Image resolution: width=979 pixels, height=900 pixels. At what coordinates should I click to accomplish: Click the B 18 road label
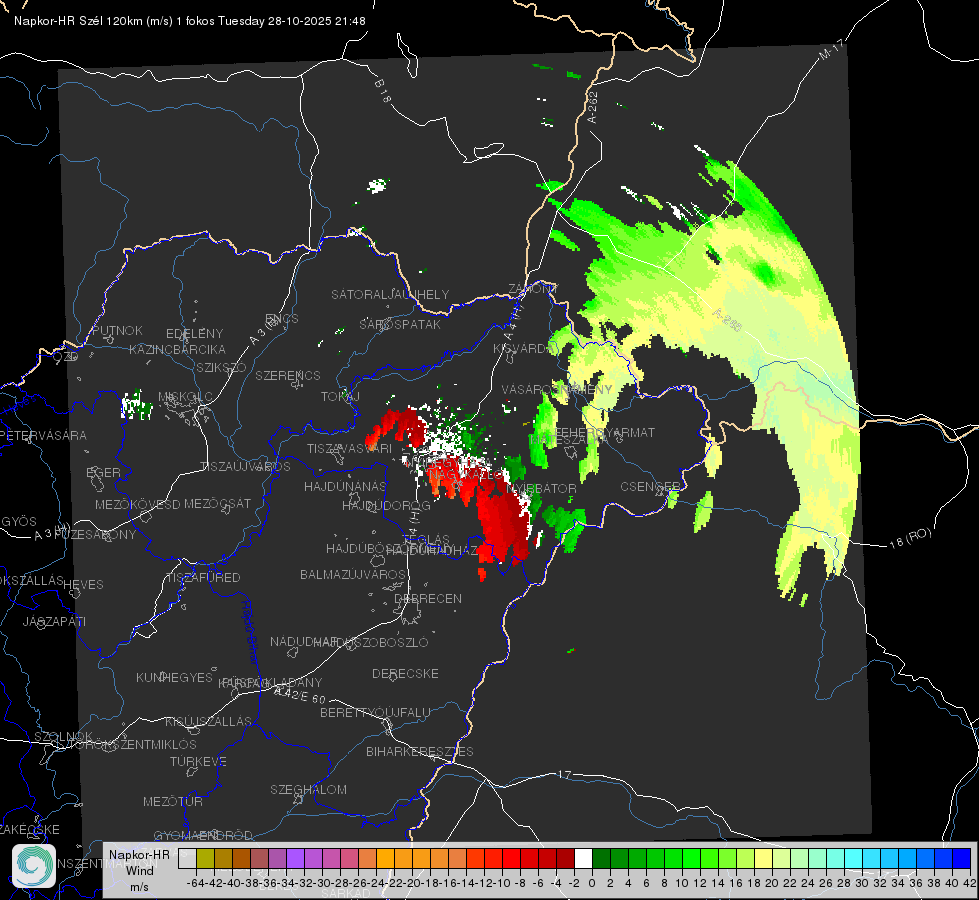click(x=383, y=91)
